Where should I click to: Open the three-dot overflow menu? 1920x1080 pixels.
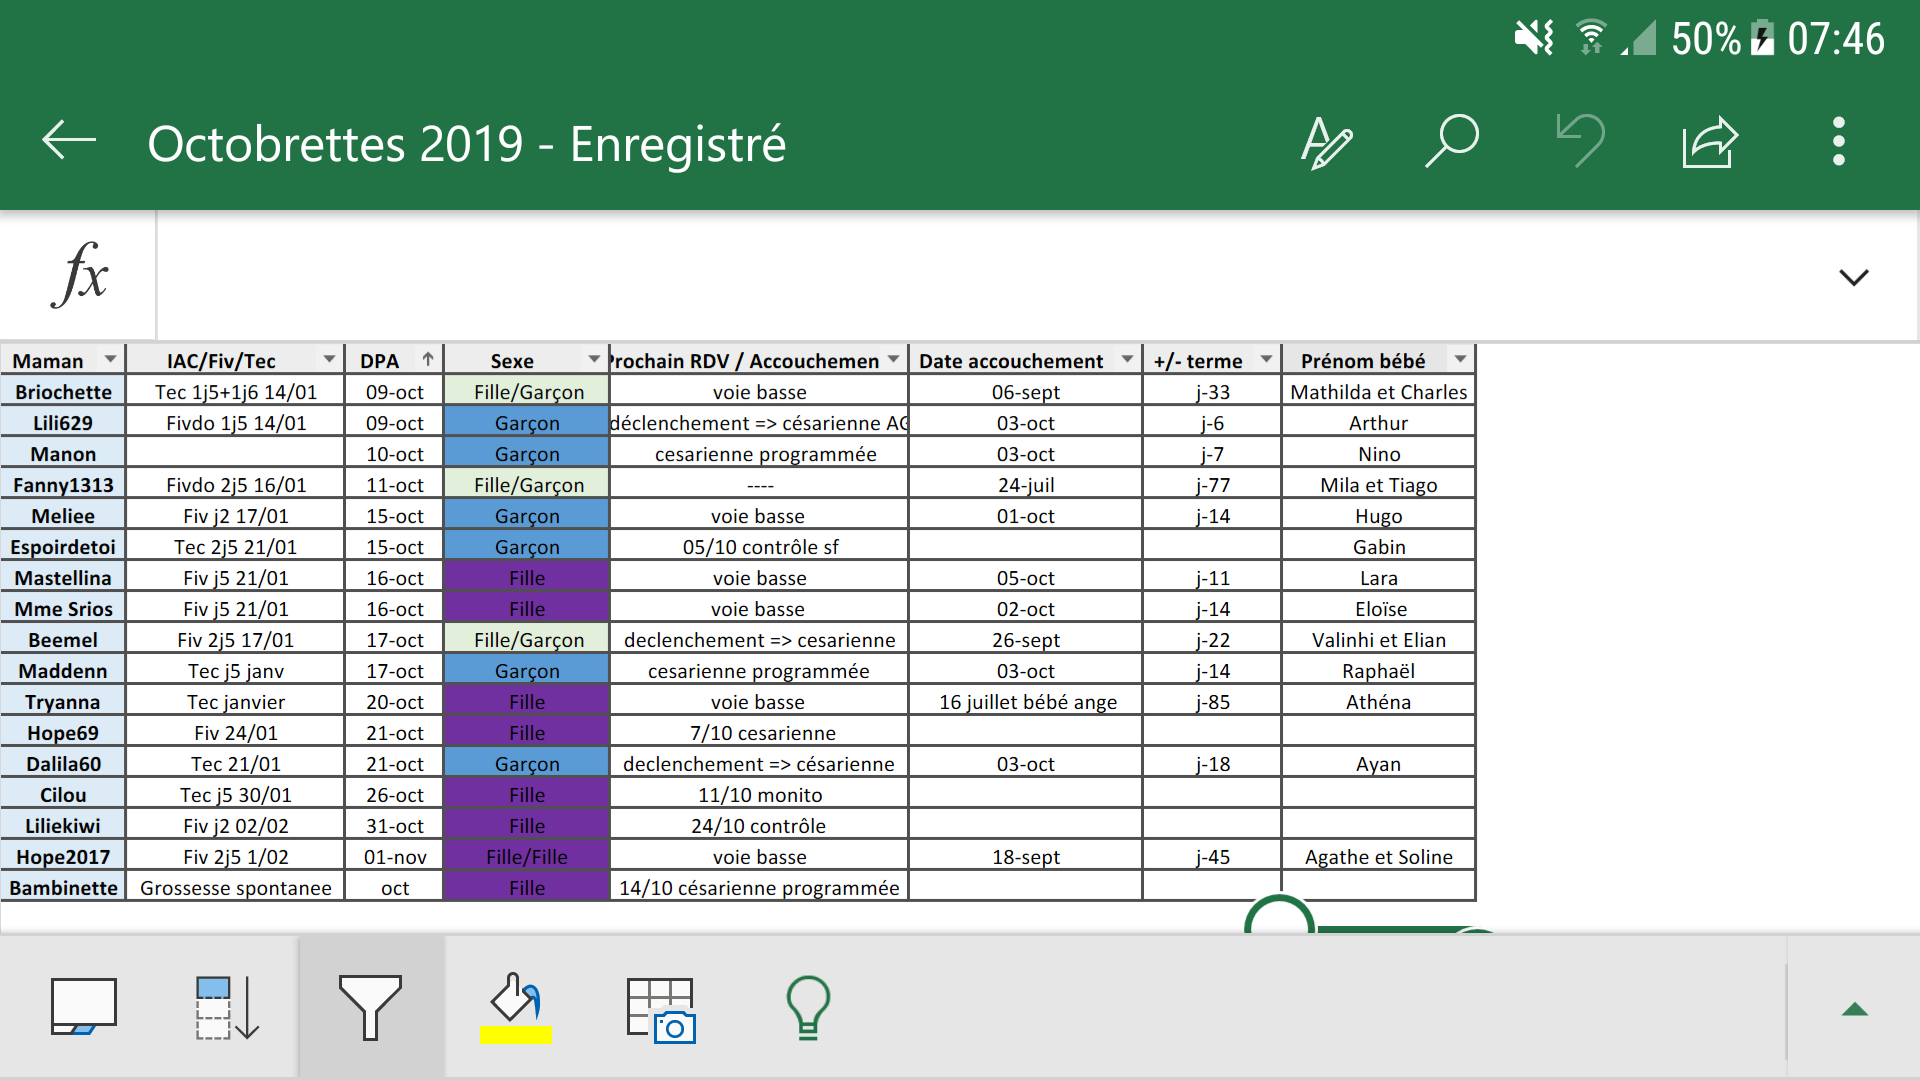coord(1838,141)
